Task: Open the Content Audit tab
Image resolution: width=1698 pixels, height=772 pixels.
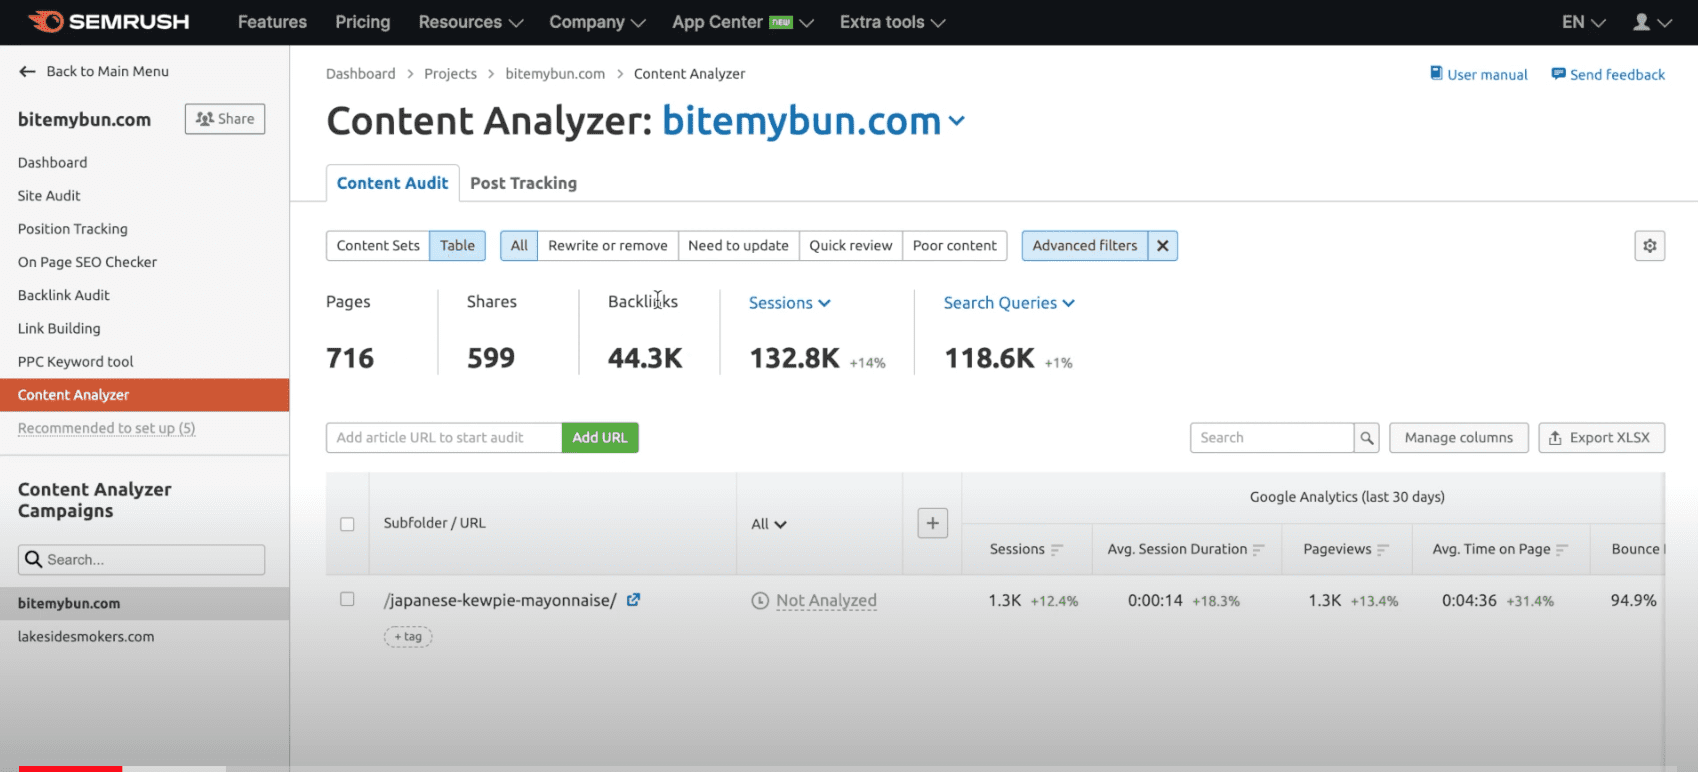Action: pos(392,183)
